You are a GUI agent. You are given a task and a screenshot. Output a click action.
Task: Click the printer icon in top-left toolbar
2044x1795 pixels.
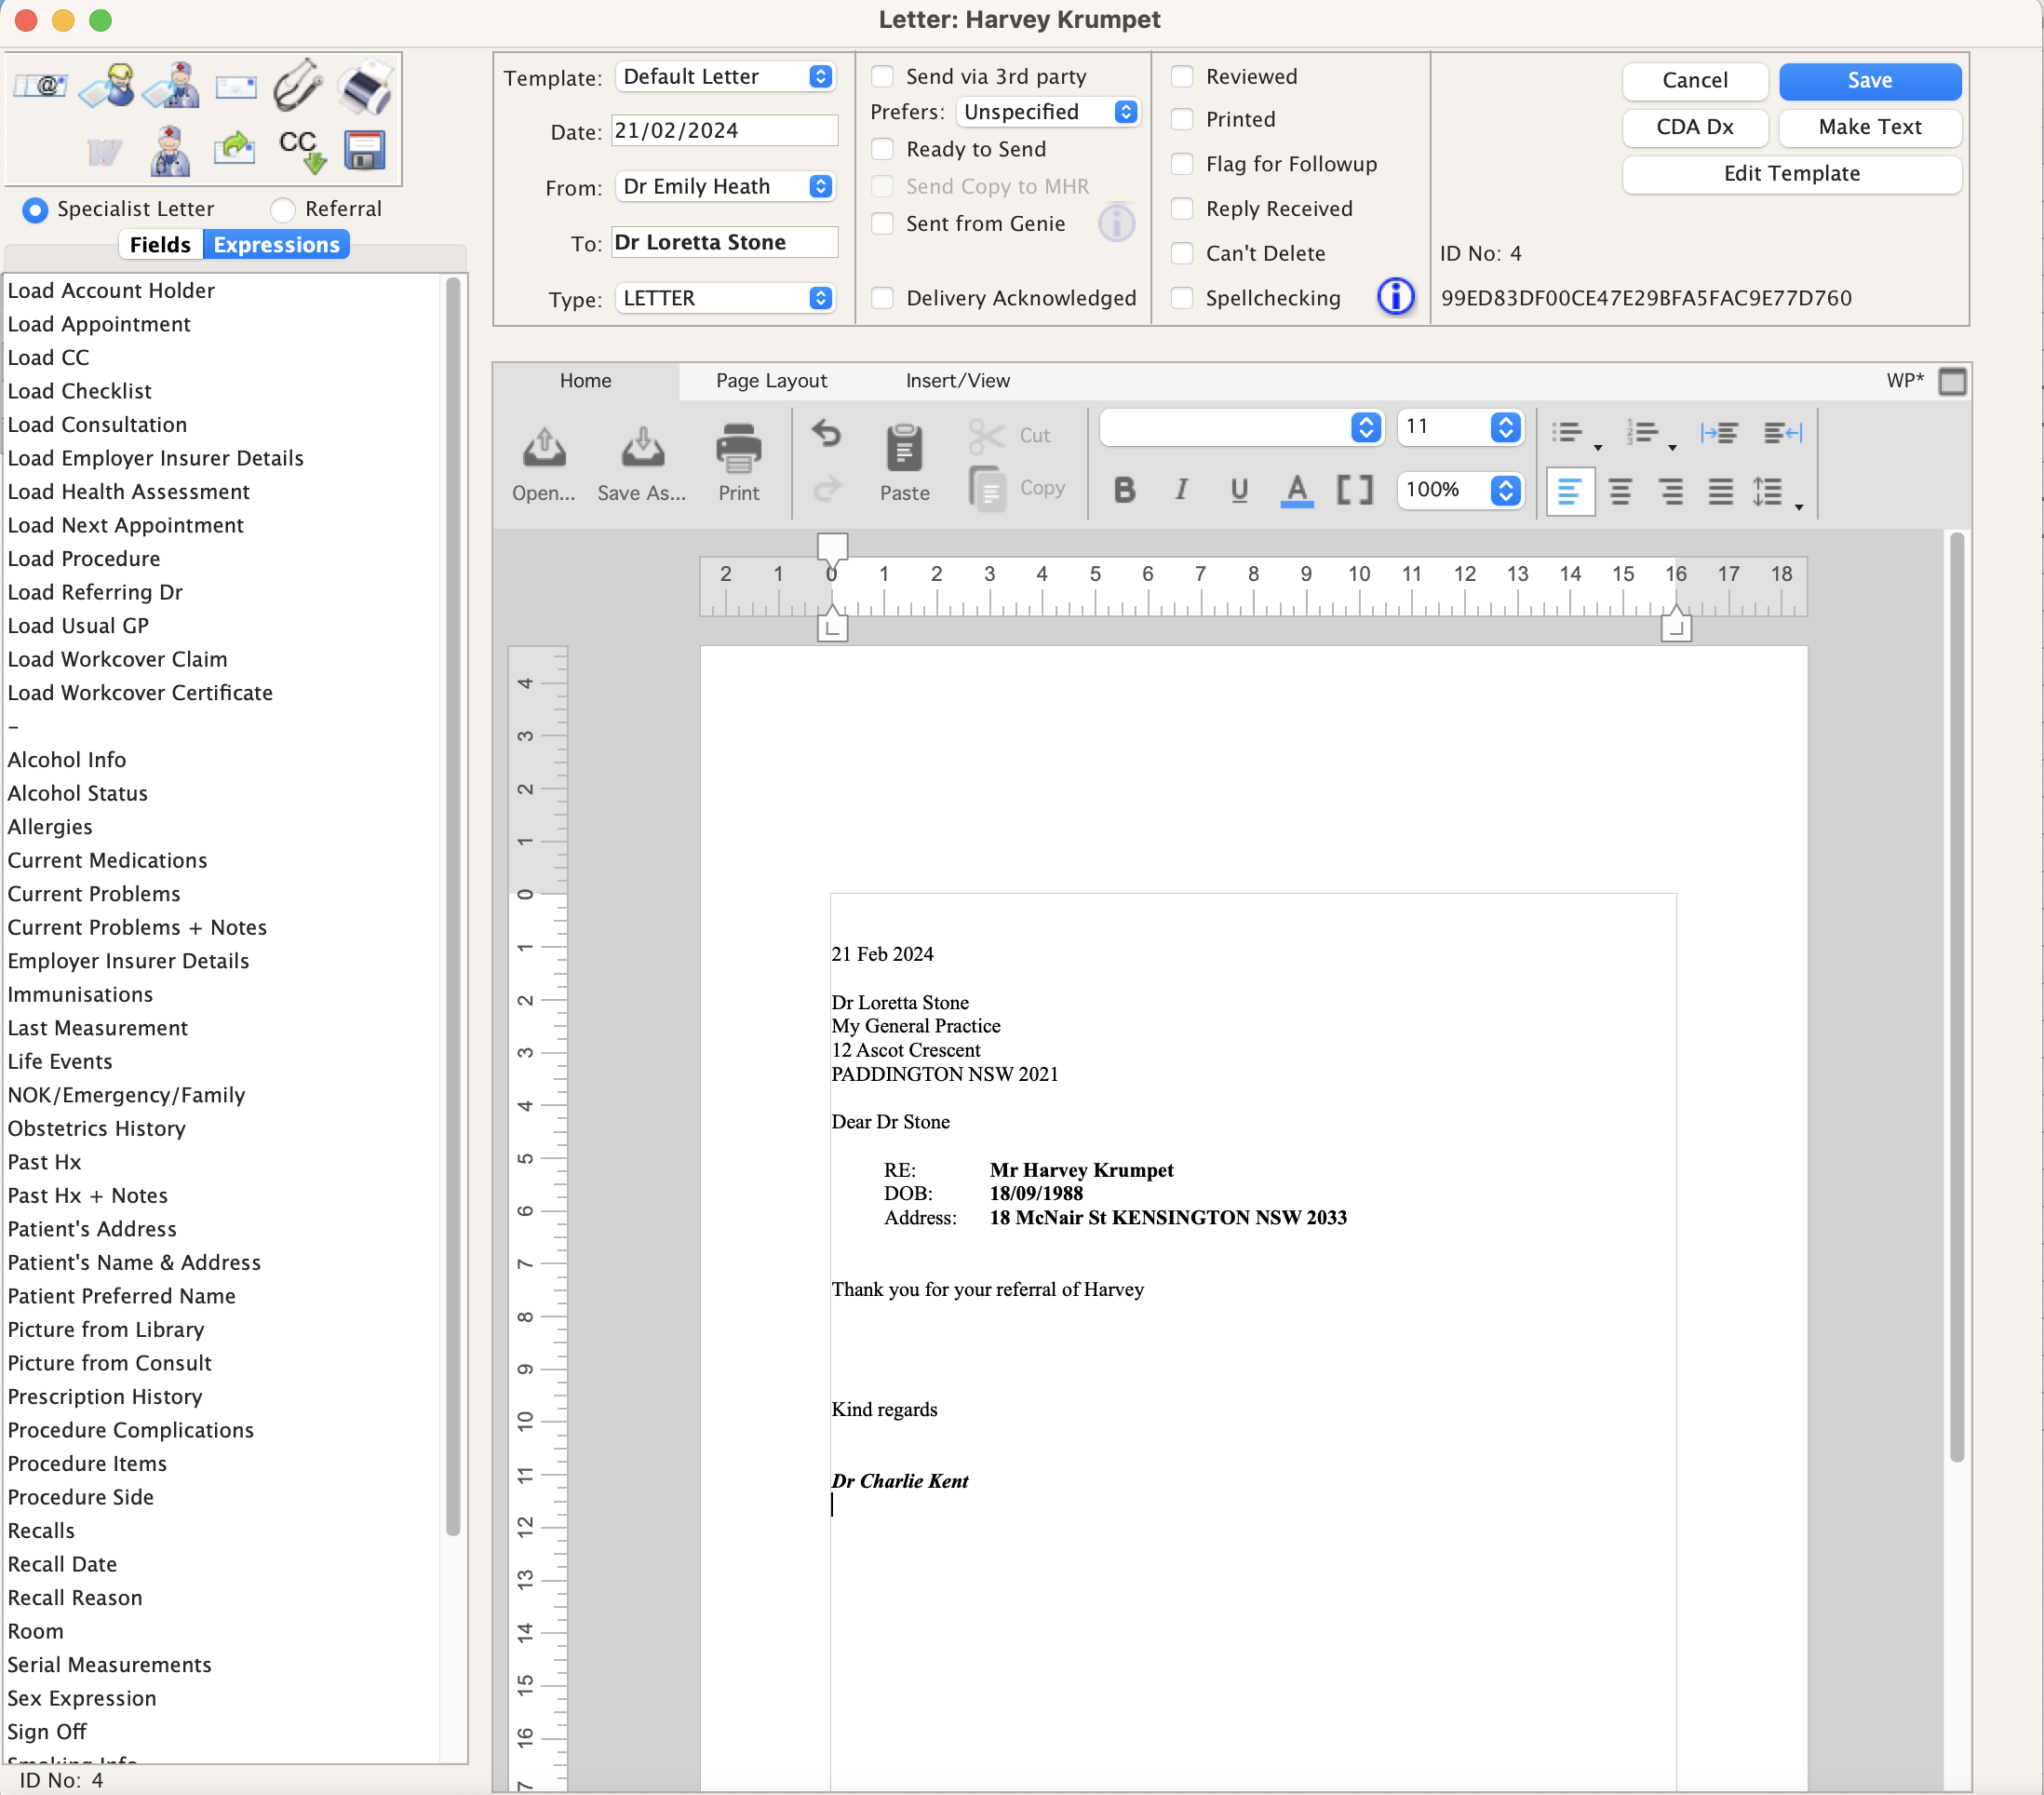click(x=365, y=85)
